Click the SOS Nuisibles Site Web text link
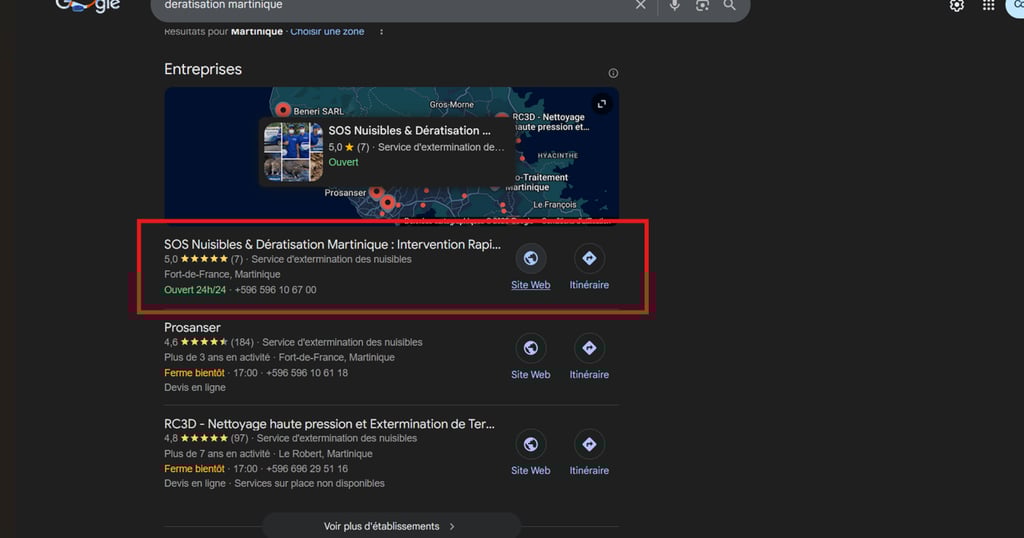Image resolution: width=1024 pixels, height=538 pixels. coord(530,285)
